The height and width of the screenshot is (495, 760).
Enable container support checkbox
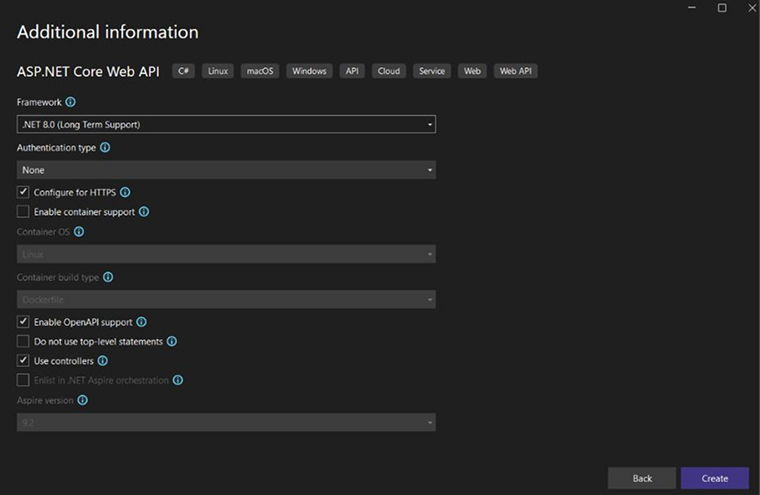pos(23,212)
